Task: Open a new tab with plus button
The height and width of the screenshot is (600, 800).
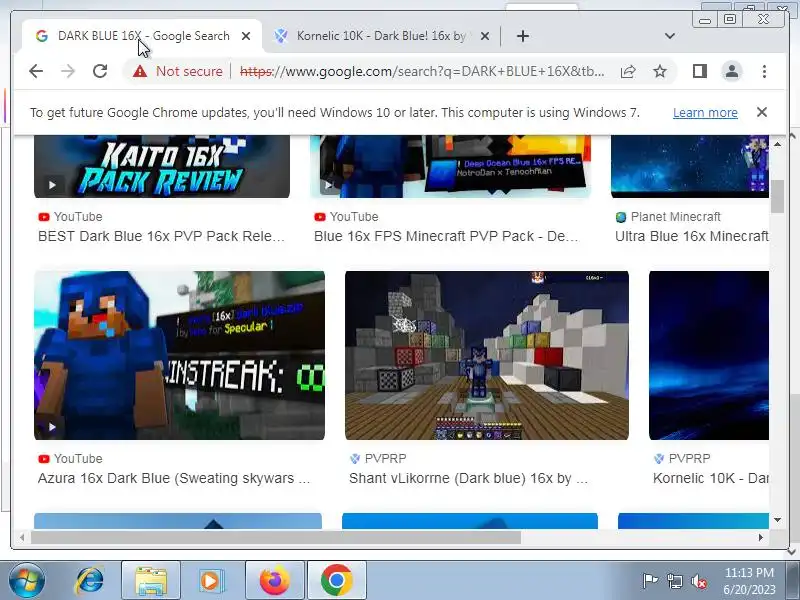Action: pos(522,36)
